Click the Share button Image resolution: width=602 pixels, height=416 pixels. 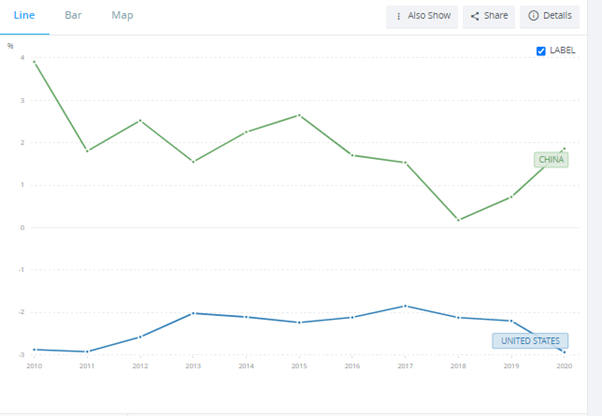point(489,17)
